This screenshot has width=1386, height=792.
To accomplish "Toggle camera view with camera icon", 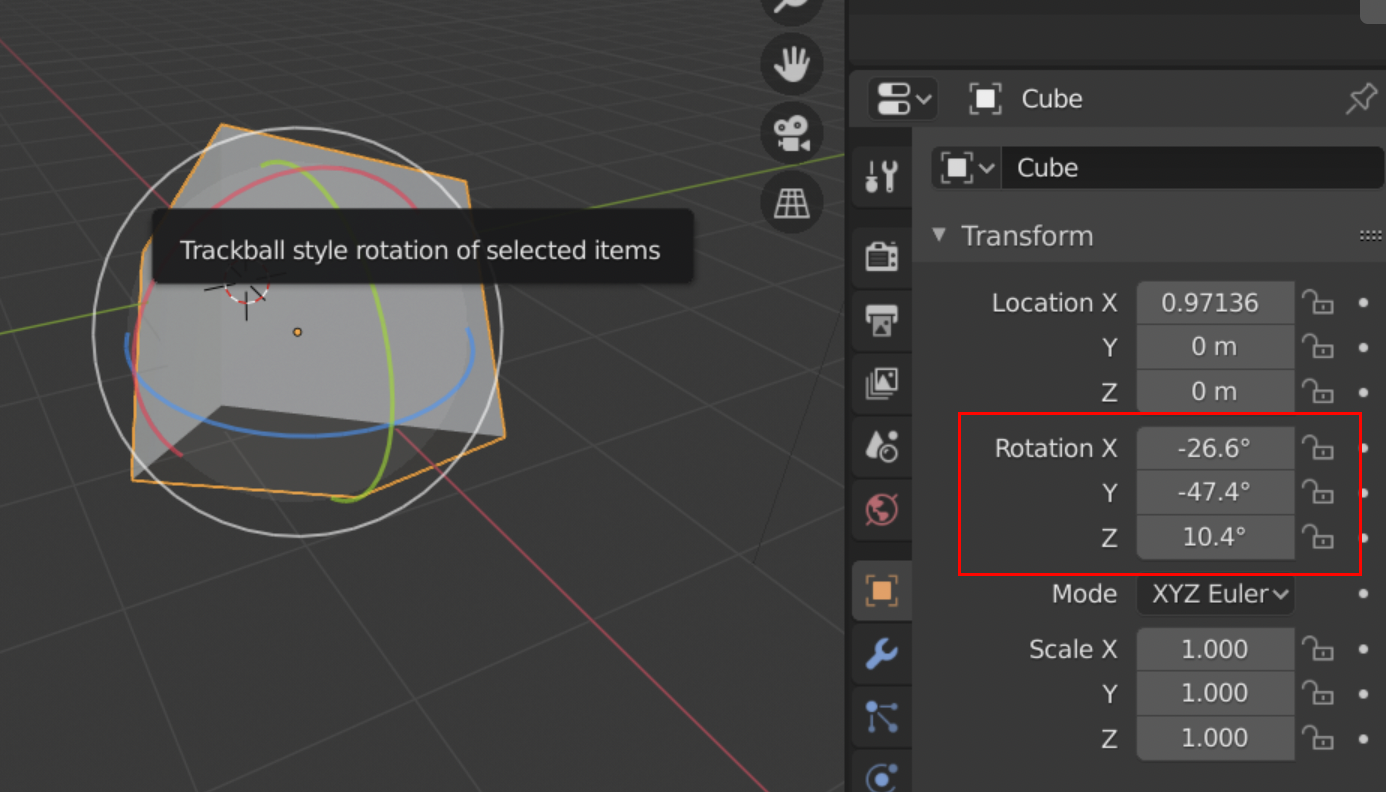I will pyautogui.click(x=792, y=133).
